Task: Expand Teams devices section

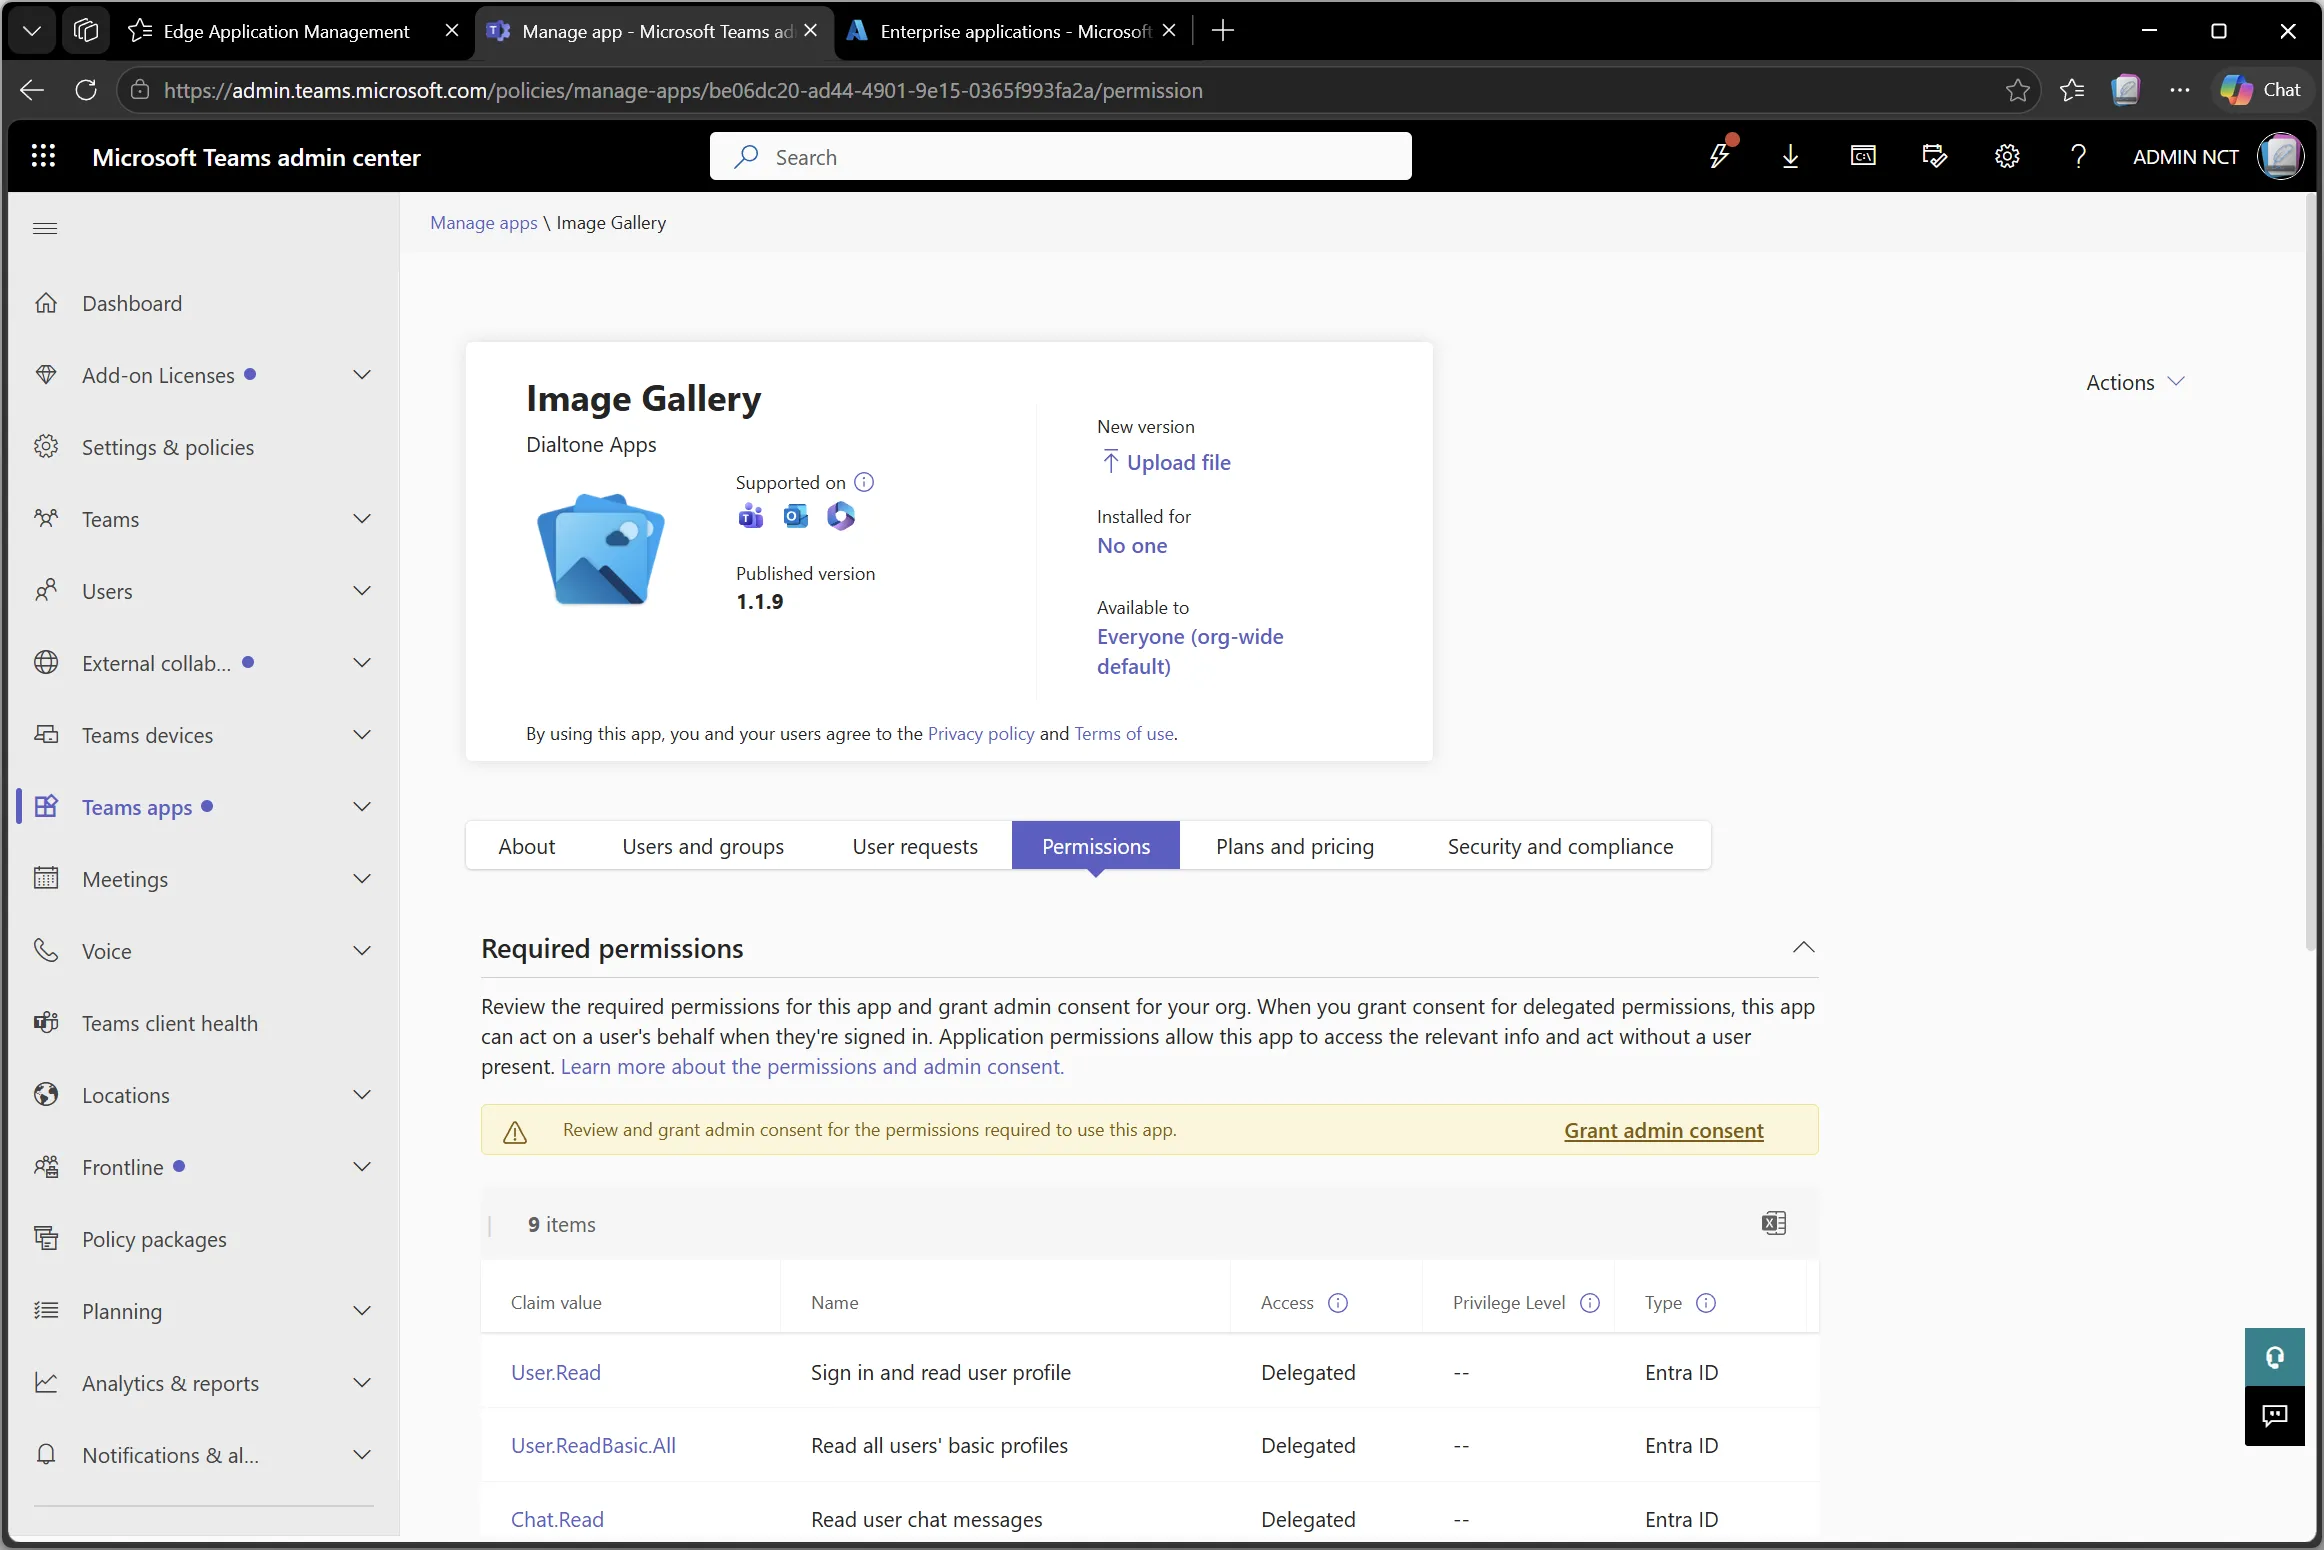Action: (362, 735)
